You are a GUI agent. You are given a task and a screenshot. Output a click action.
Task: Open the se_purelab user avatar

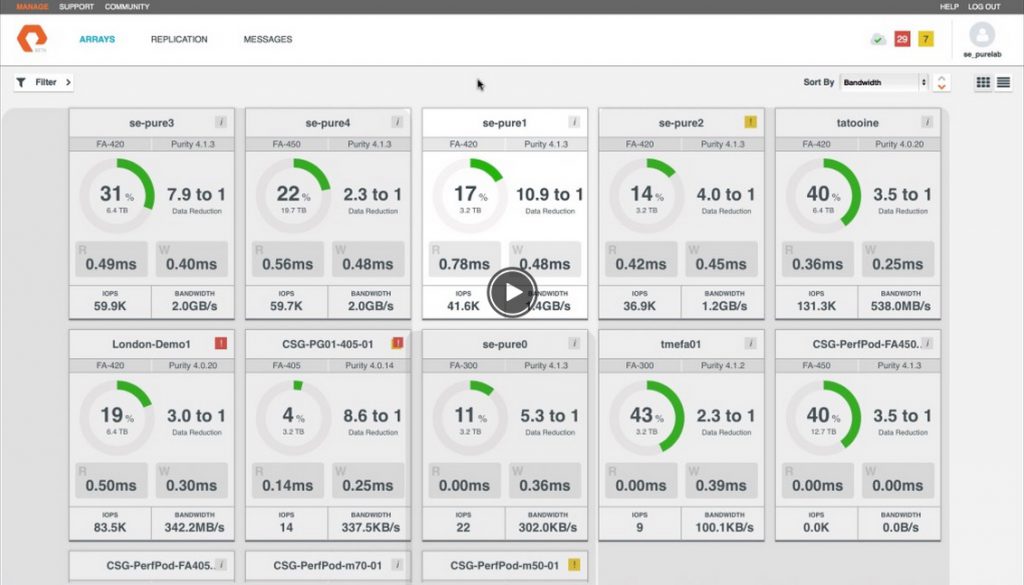tap(982, 35)
